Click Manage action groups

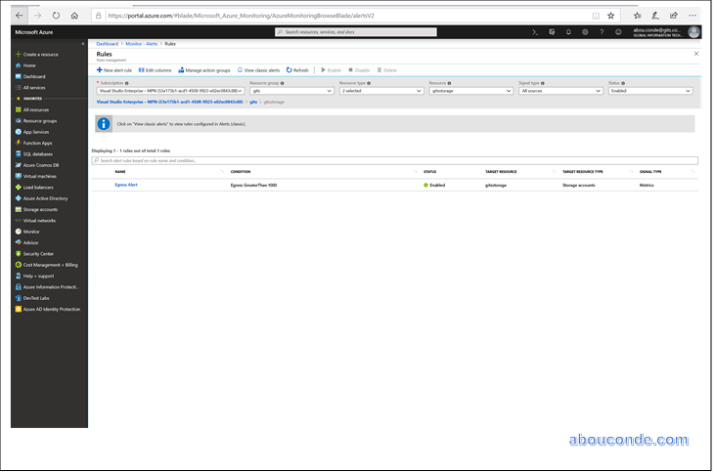[206, 70]
